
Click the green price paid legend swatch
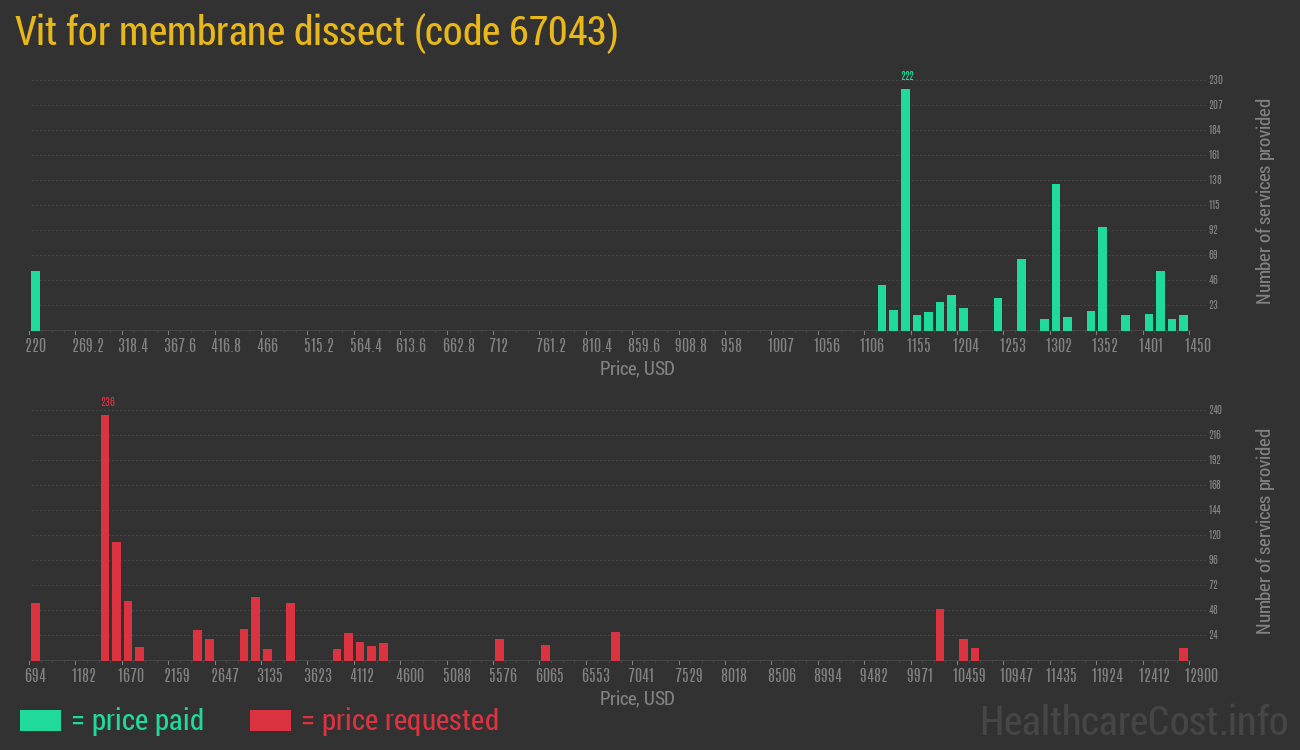coord(40,720)
